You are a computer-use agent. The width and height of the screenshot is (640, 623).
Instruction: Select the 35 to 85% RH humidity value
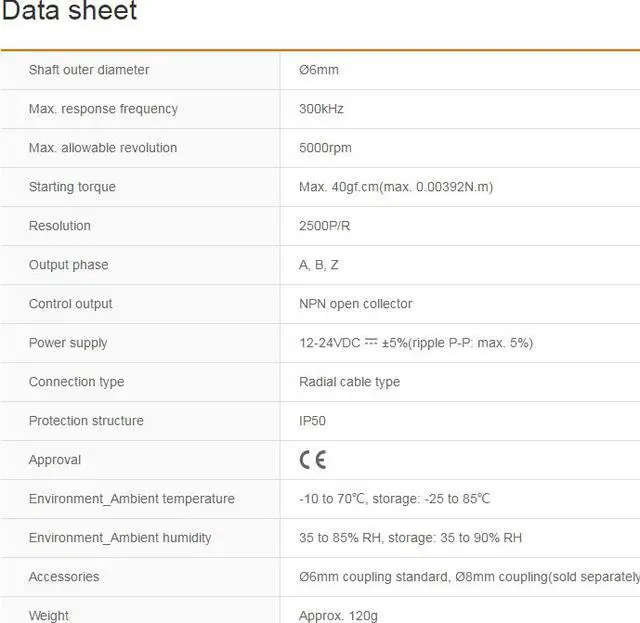(410, 538)
